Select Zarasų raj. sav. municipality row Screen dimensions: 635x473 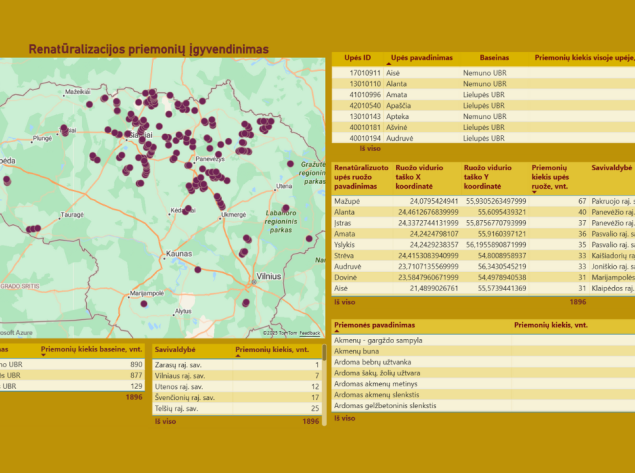point(177,365)
